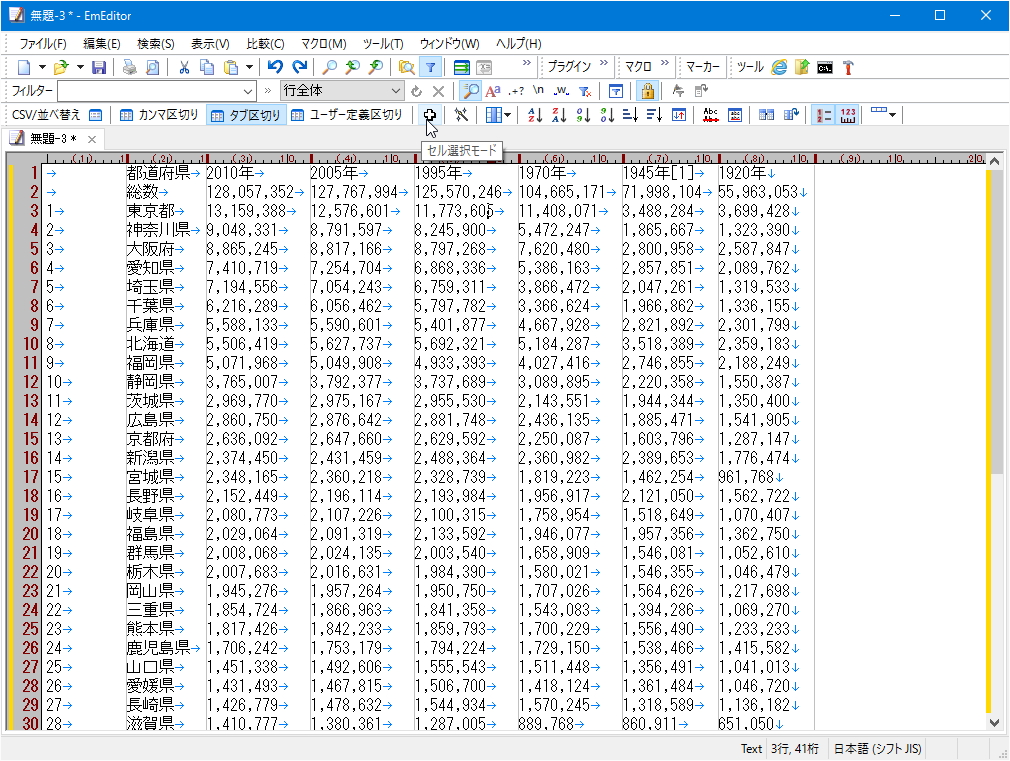Sort by length longest to shortest

coord(654,115)
